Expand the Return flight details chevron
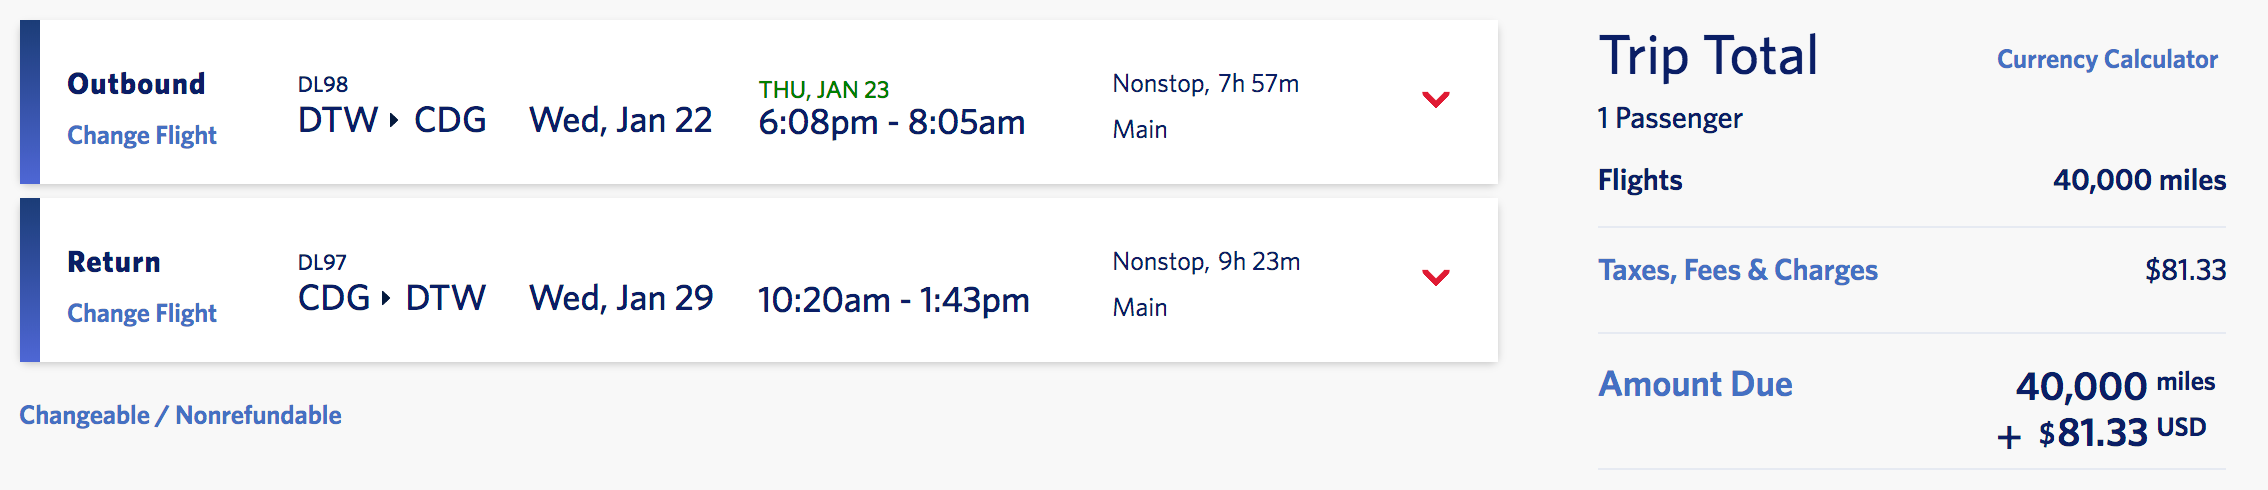This screenshot has height=490, width=2268. click(x=1435, y=277)
